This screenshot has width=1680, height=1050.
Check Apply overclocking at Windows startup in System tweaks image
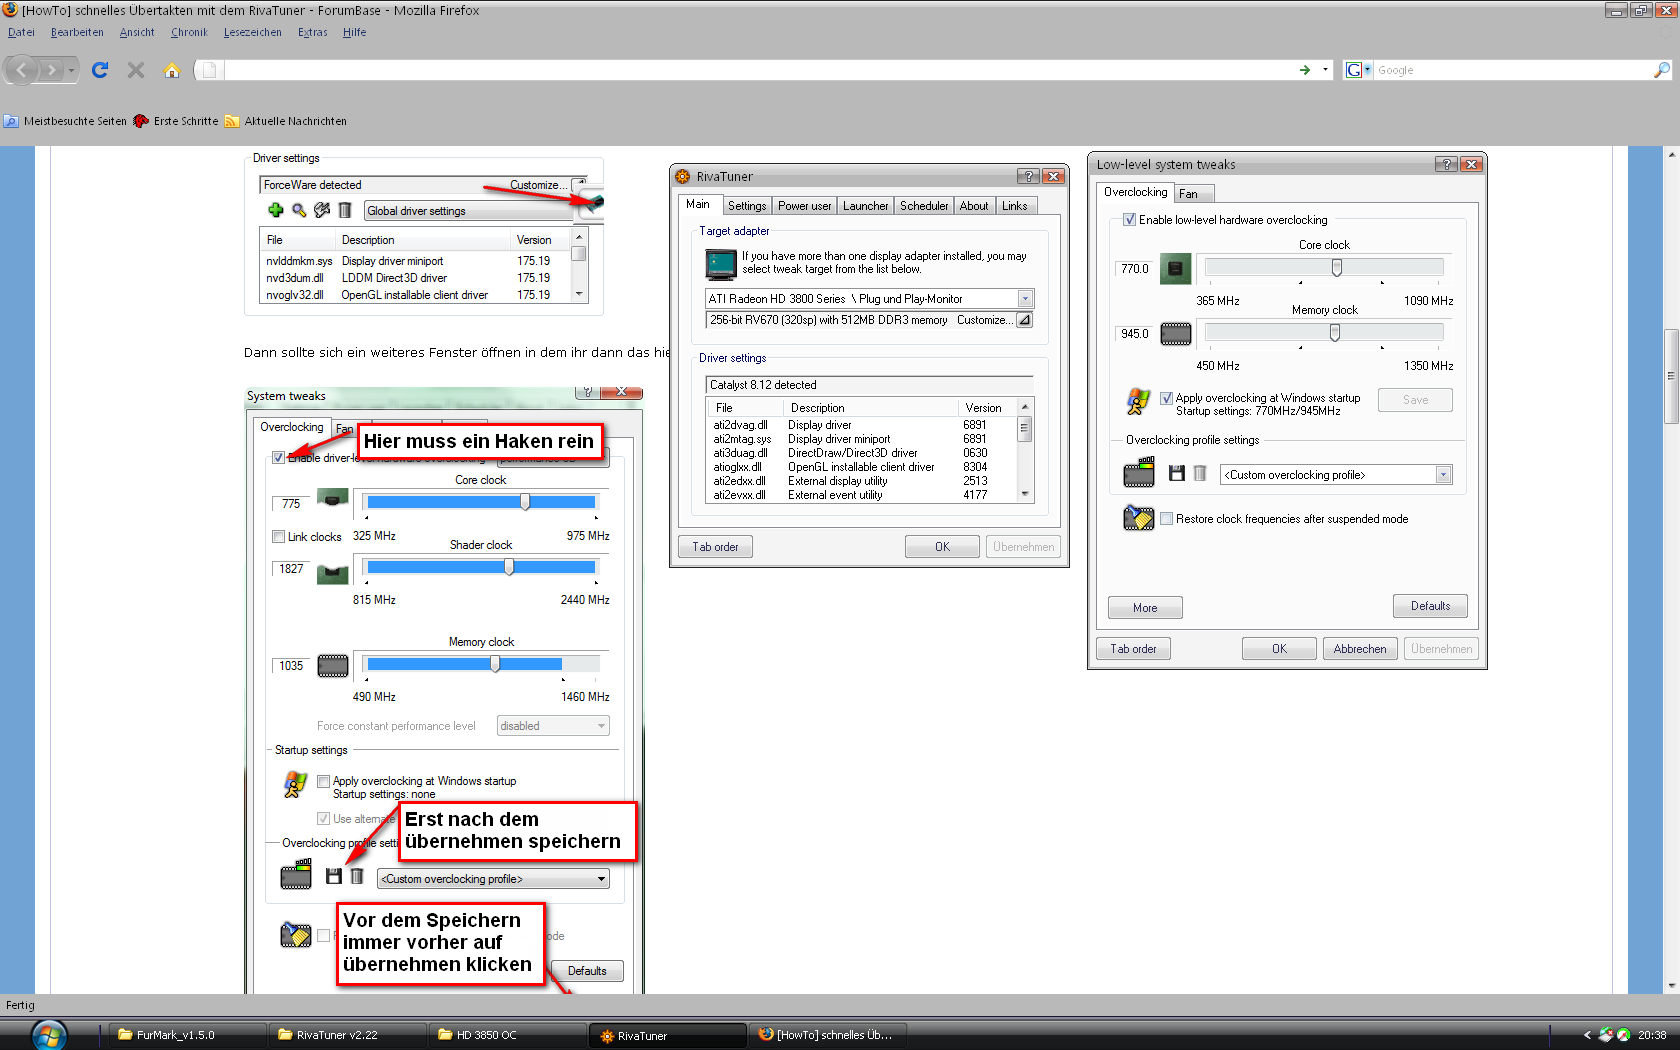click(324, 781)
